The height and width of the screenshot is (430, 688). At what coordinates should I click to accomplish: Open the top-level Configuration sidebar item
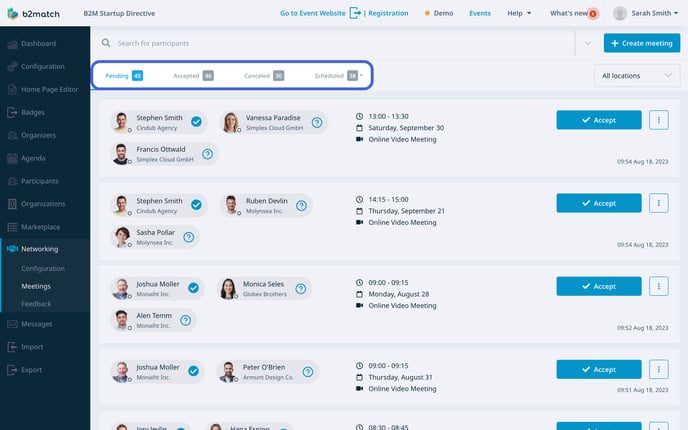pos(42,66)
